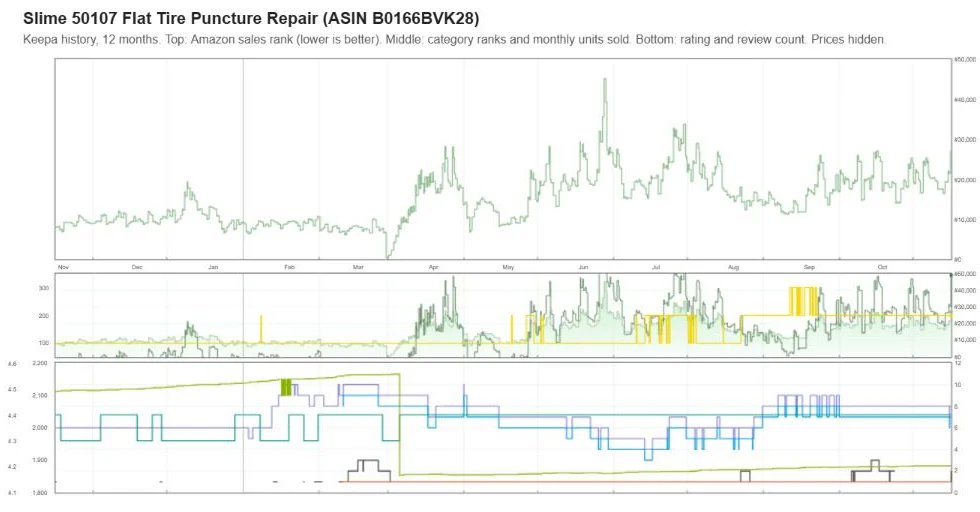
Task: Select the Aug label on the time axis
Action: point(733,267)
